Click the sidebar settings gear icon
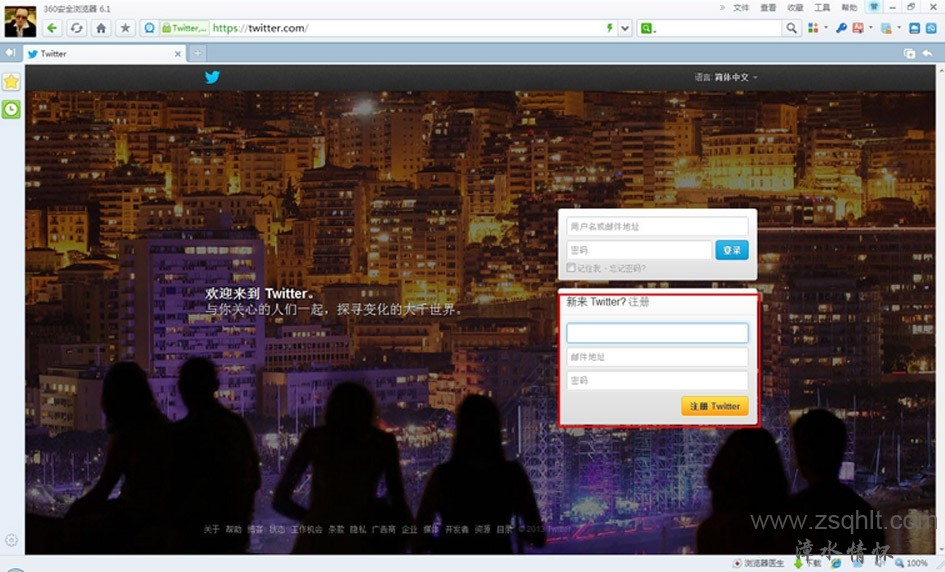Image resolution: width=945 pixels, height=572 pixels. [11, 540]
